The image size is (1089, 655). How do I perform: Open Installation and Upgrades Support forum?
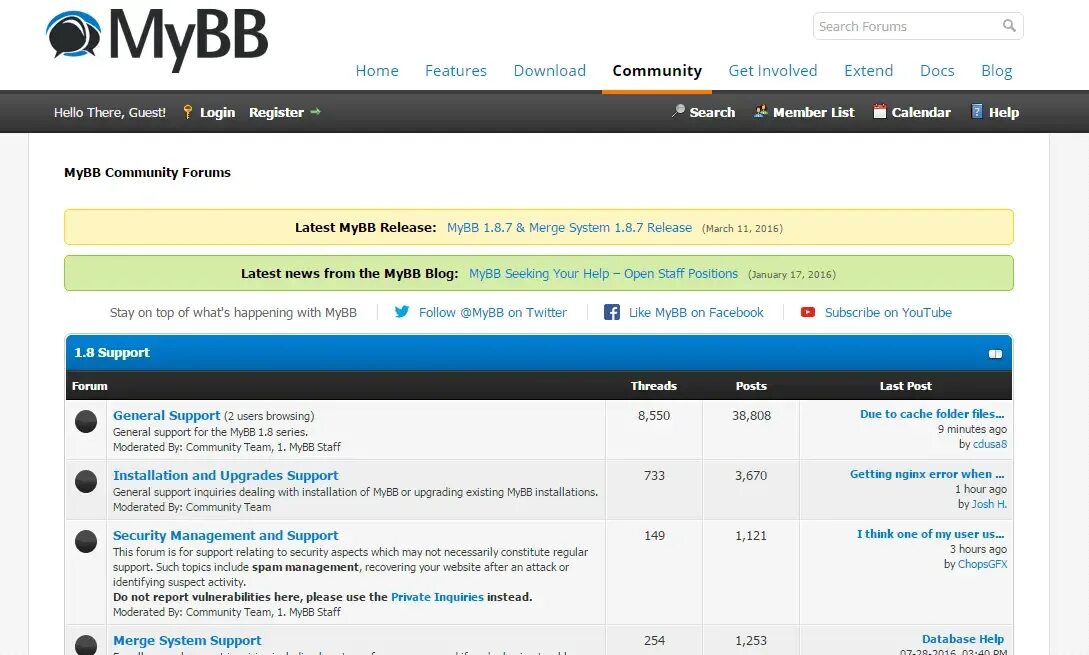coord(226,475)
